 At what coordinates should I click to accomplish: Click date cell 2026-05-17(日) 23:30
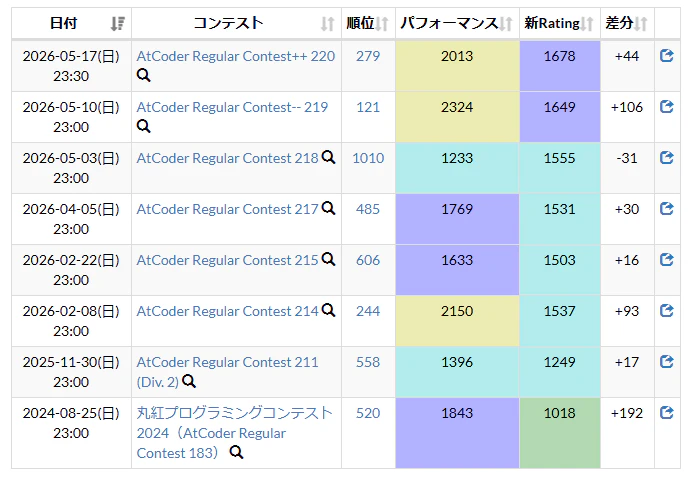click(71, 66)
